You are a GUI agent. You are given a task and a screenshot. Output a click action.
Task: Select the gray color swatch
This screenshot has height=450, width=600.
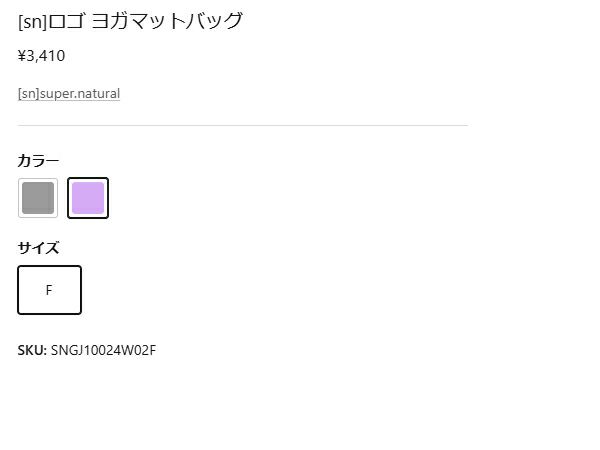pyautogui.click(x=38, y=198)
